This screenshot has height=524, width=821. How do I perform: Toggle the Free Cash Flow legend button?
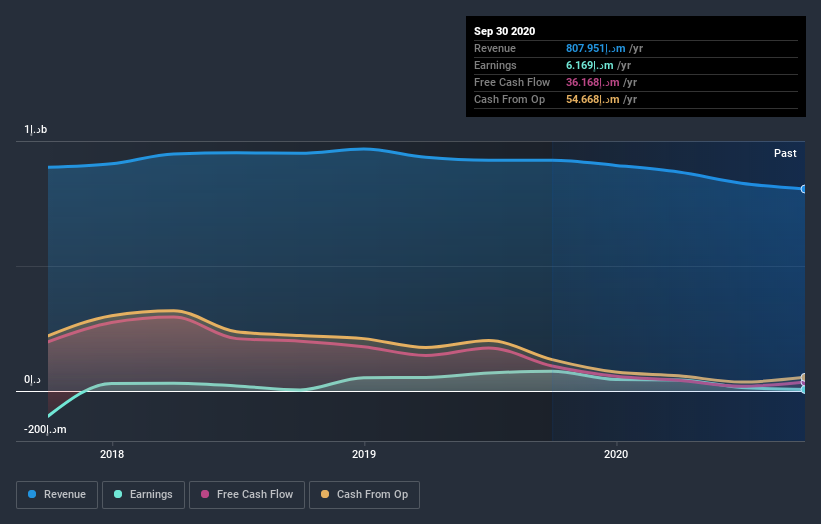coord(247,495)
